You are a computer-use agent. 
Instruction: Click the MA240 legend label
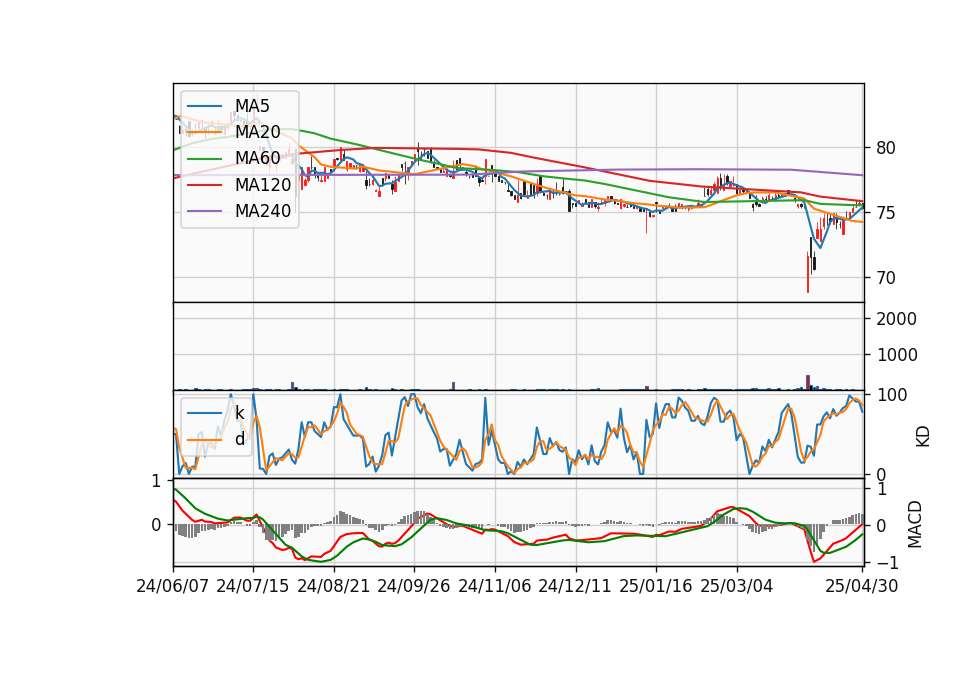pyautogui.click(x=263, y=211)
